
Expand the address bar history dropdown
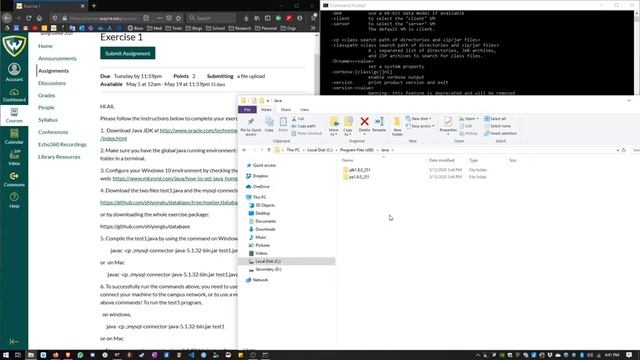click(x=618, y=150)
